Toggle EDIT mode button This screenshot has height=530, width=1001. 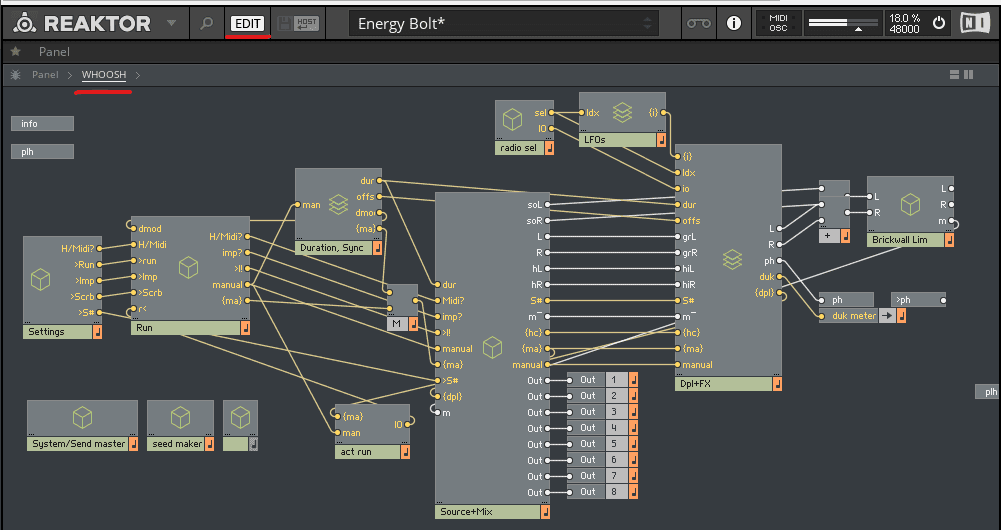(247, 24)
